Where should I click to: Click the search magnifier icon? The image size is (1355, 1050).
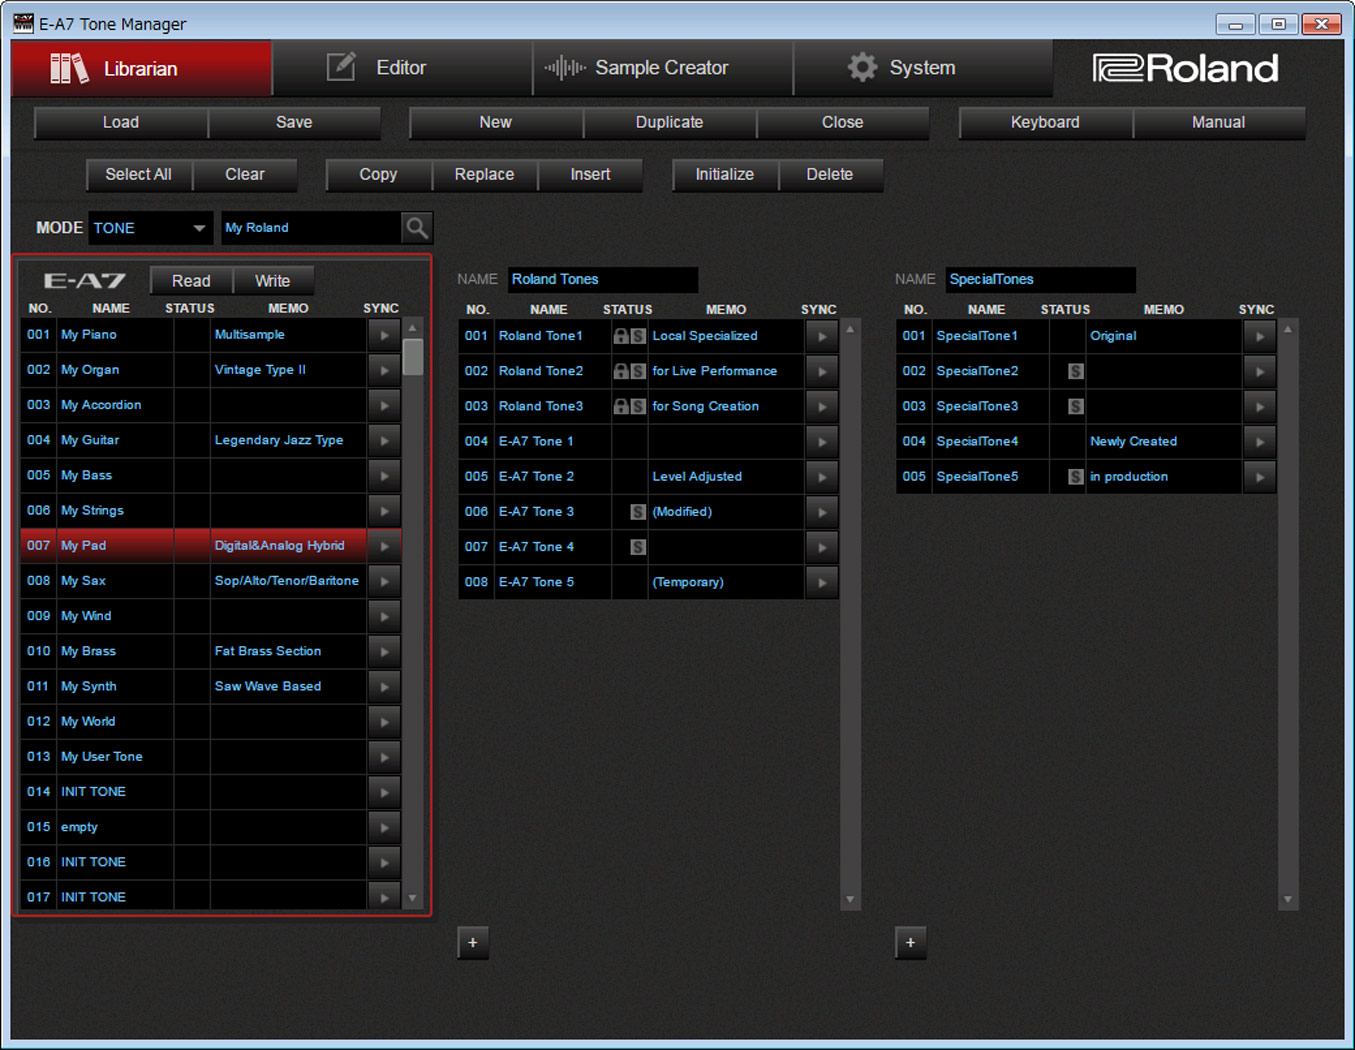click(x=417, y=228)
